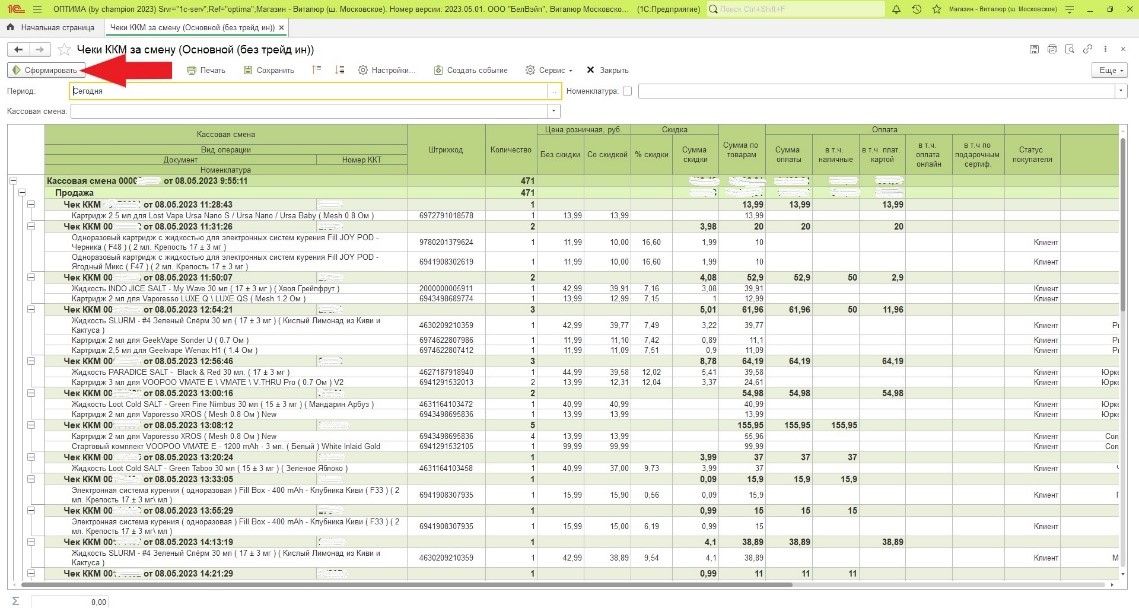Toggle the Номенклатура checkbox
This screenshot has width=1139, height=608.
[627, 91]
